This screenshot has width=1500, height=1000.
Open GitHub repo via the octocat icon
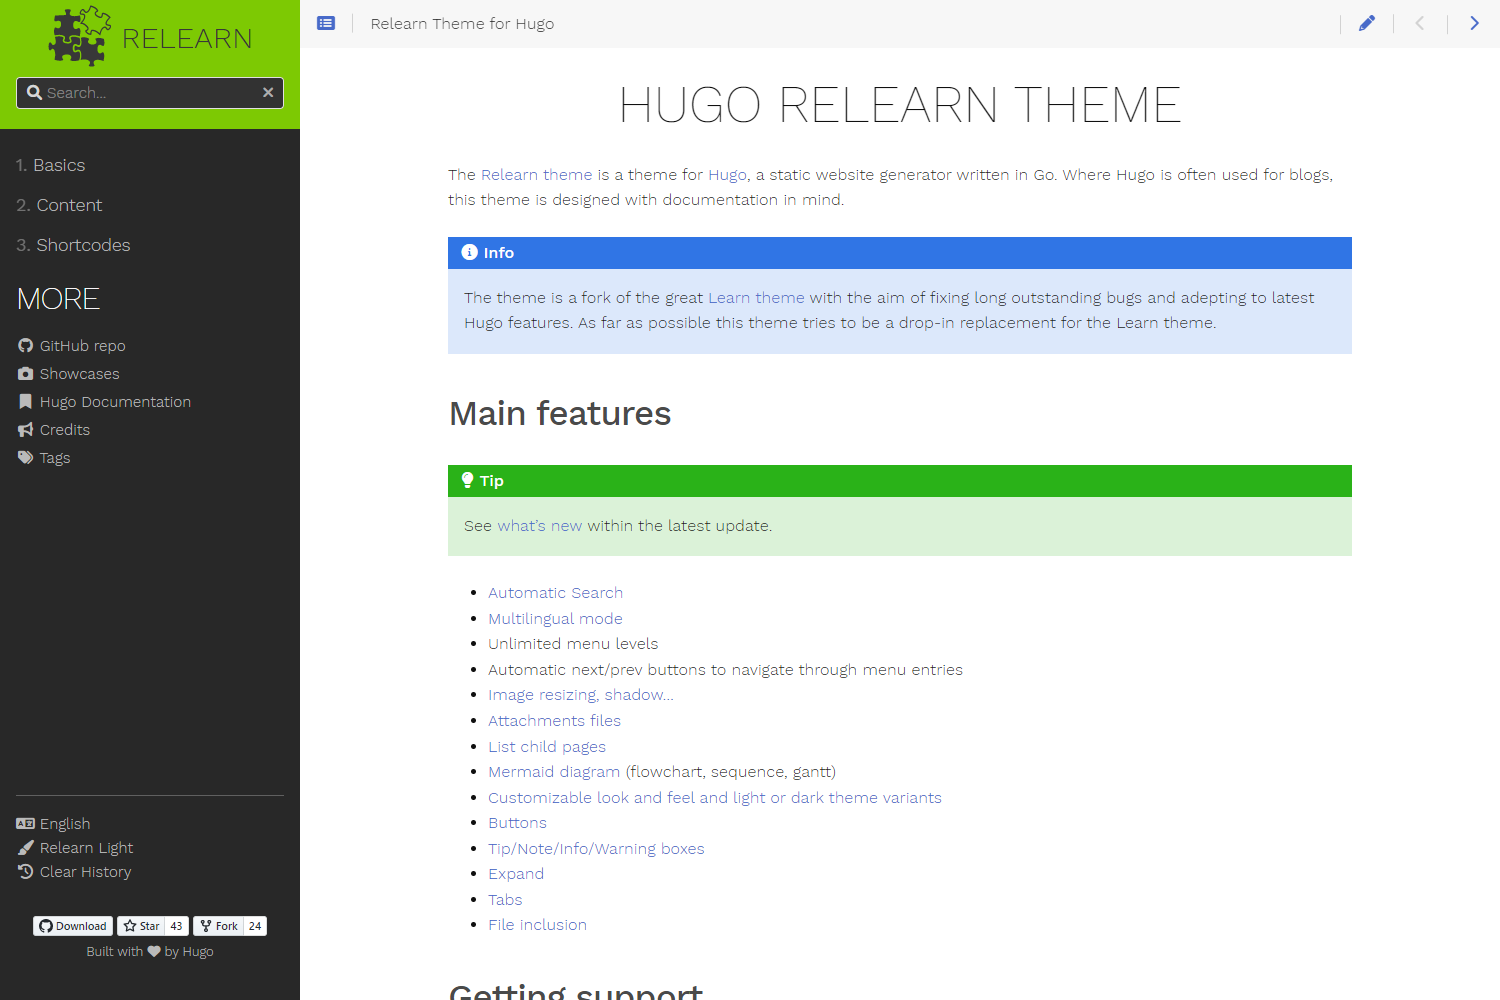pyautogui.click(x=25, y=345)
